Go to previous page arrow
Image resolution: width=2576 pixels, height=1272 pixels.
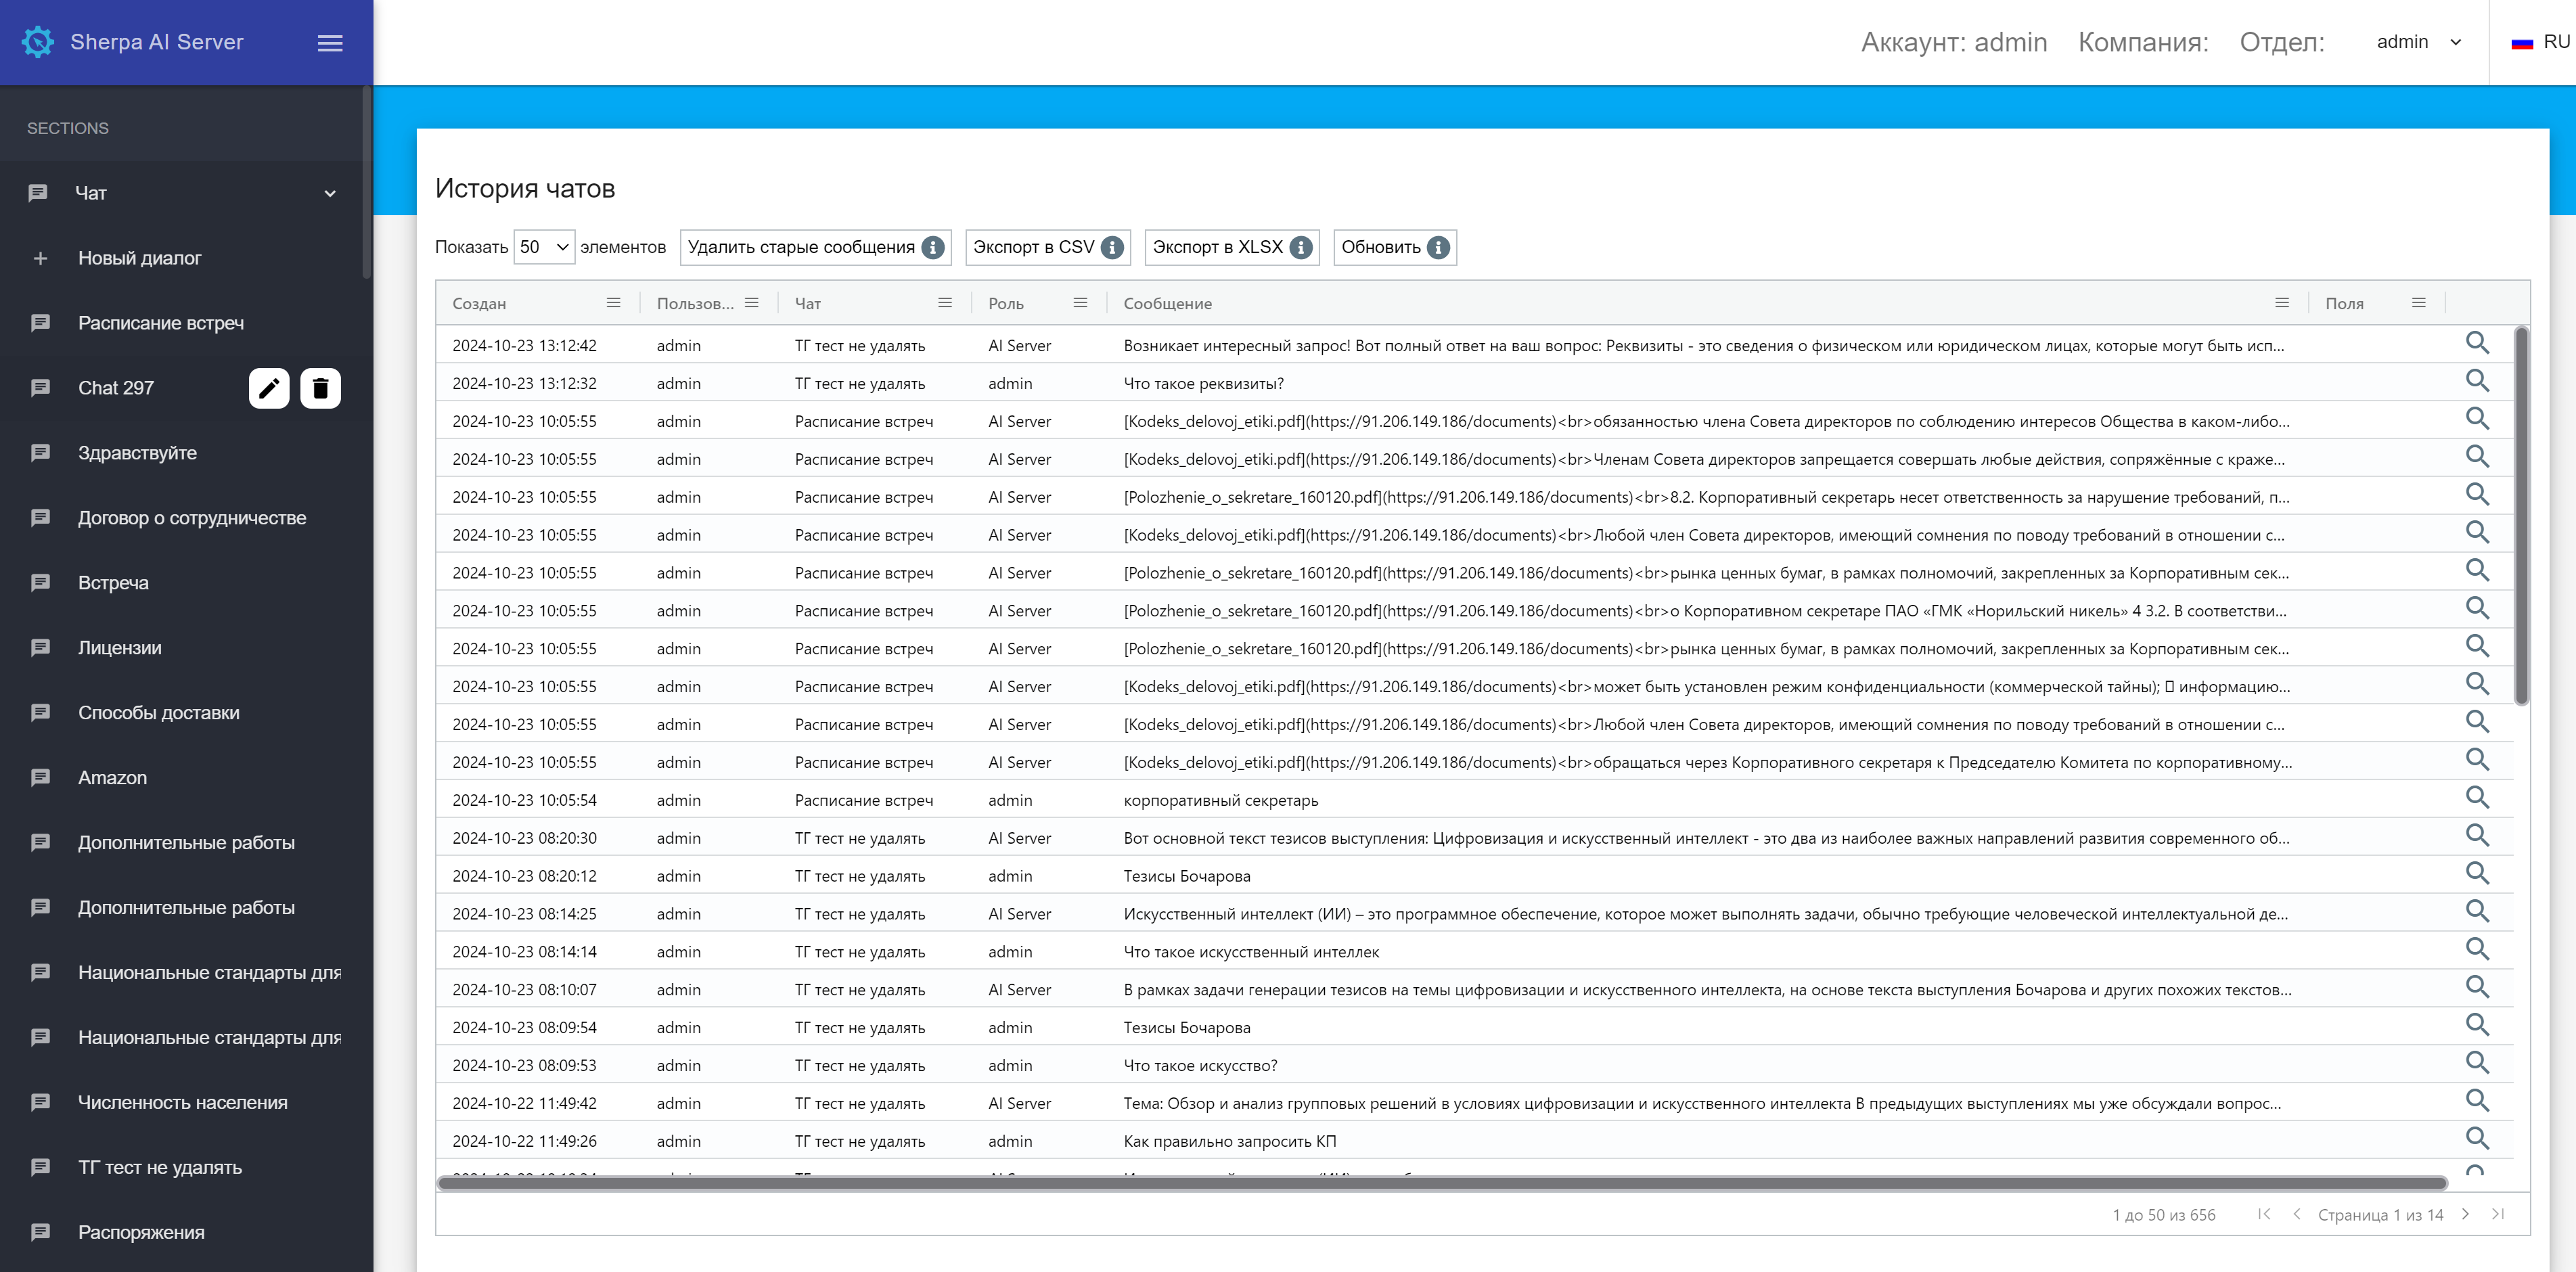tap(2296, 1214)
